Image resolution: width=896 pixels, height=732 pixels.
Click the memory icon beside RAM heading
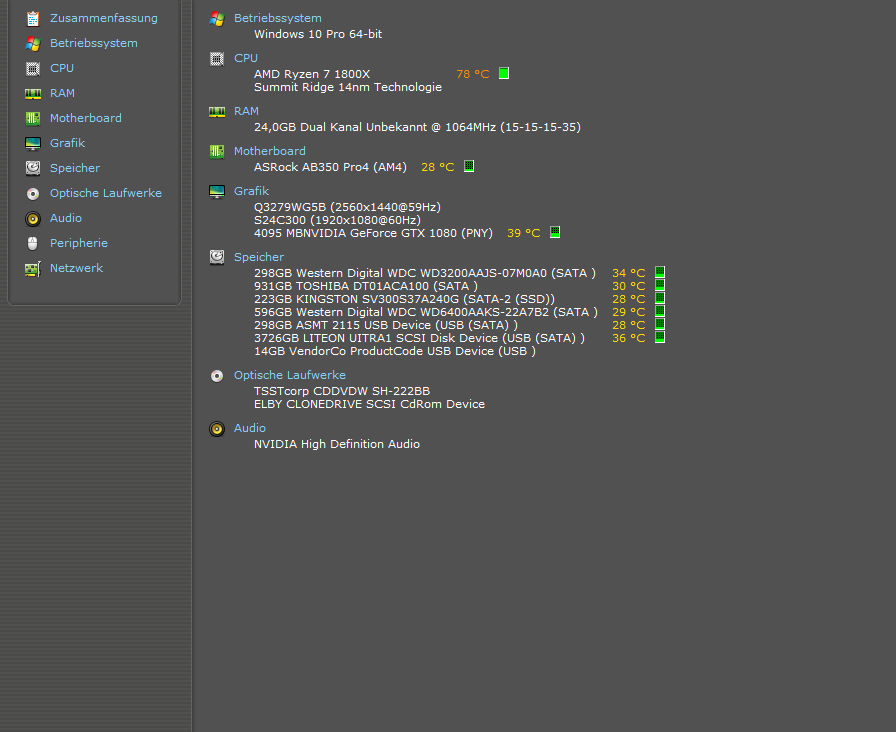pos(217,111)
